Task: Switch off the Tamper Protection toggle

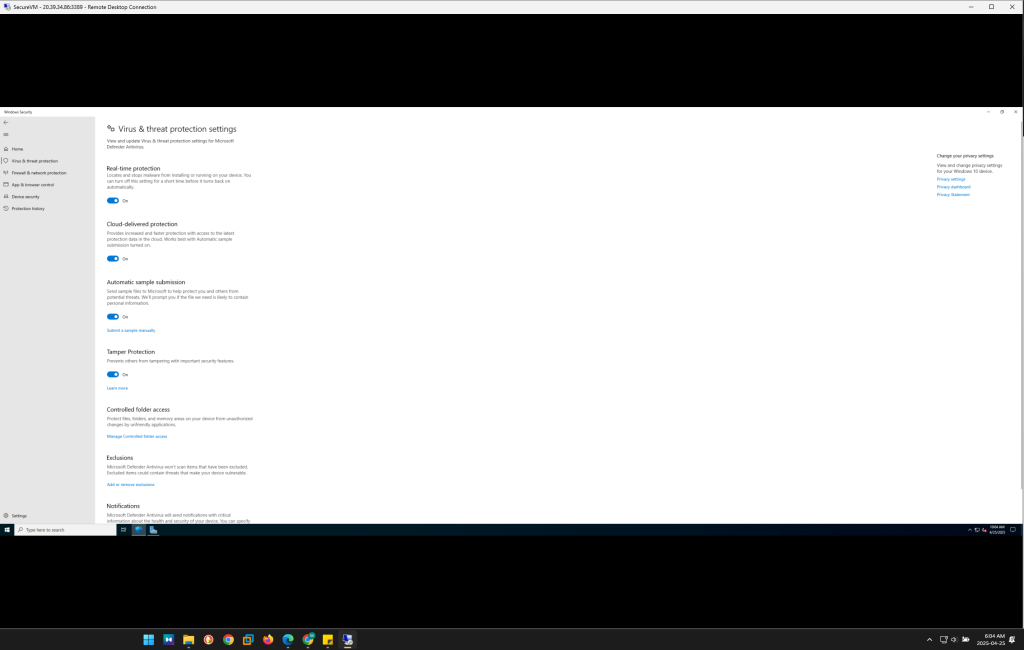Action: [x=113, y=374]
